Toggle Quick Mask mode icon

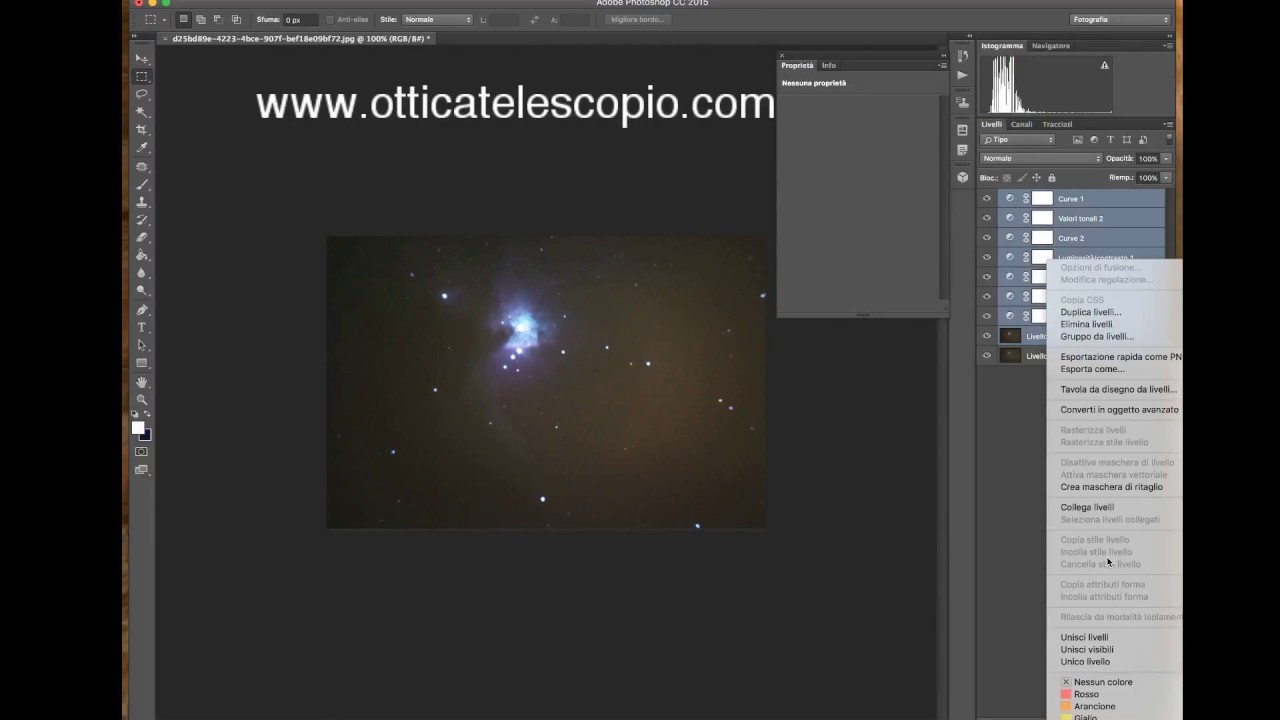[142, 452]
